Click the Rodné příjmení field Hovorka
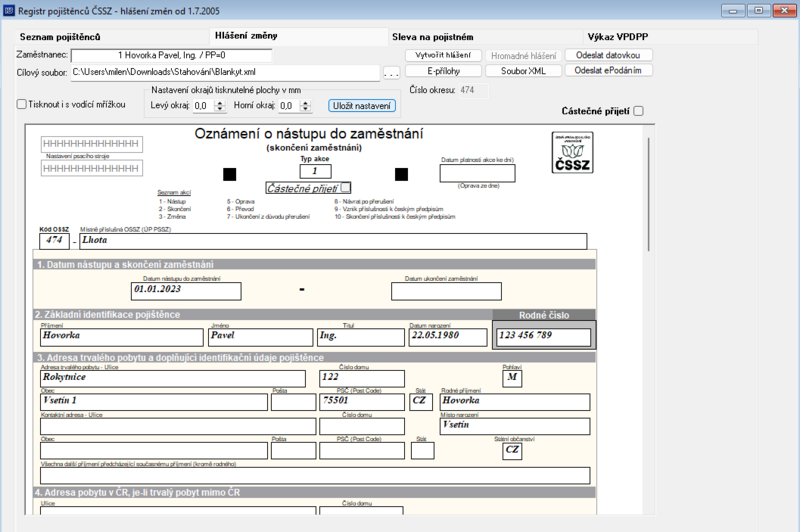 [515, 402]
